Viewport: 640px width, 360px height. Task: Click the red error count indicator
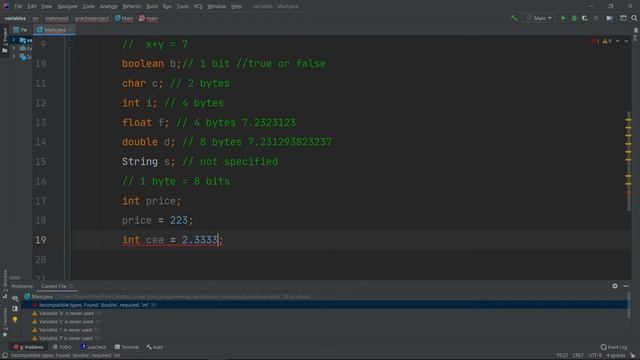(x=595, y=41)
